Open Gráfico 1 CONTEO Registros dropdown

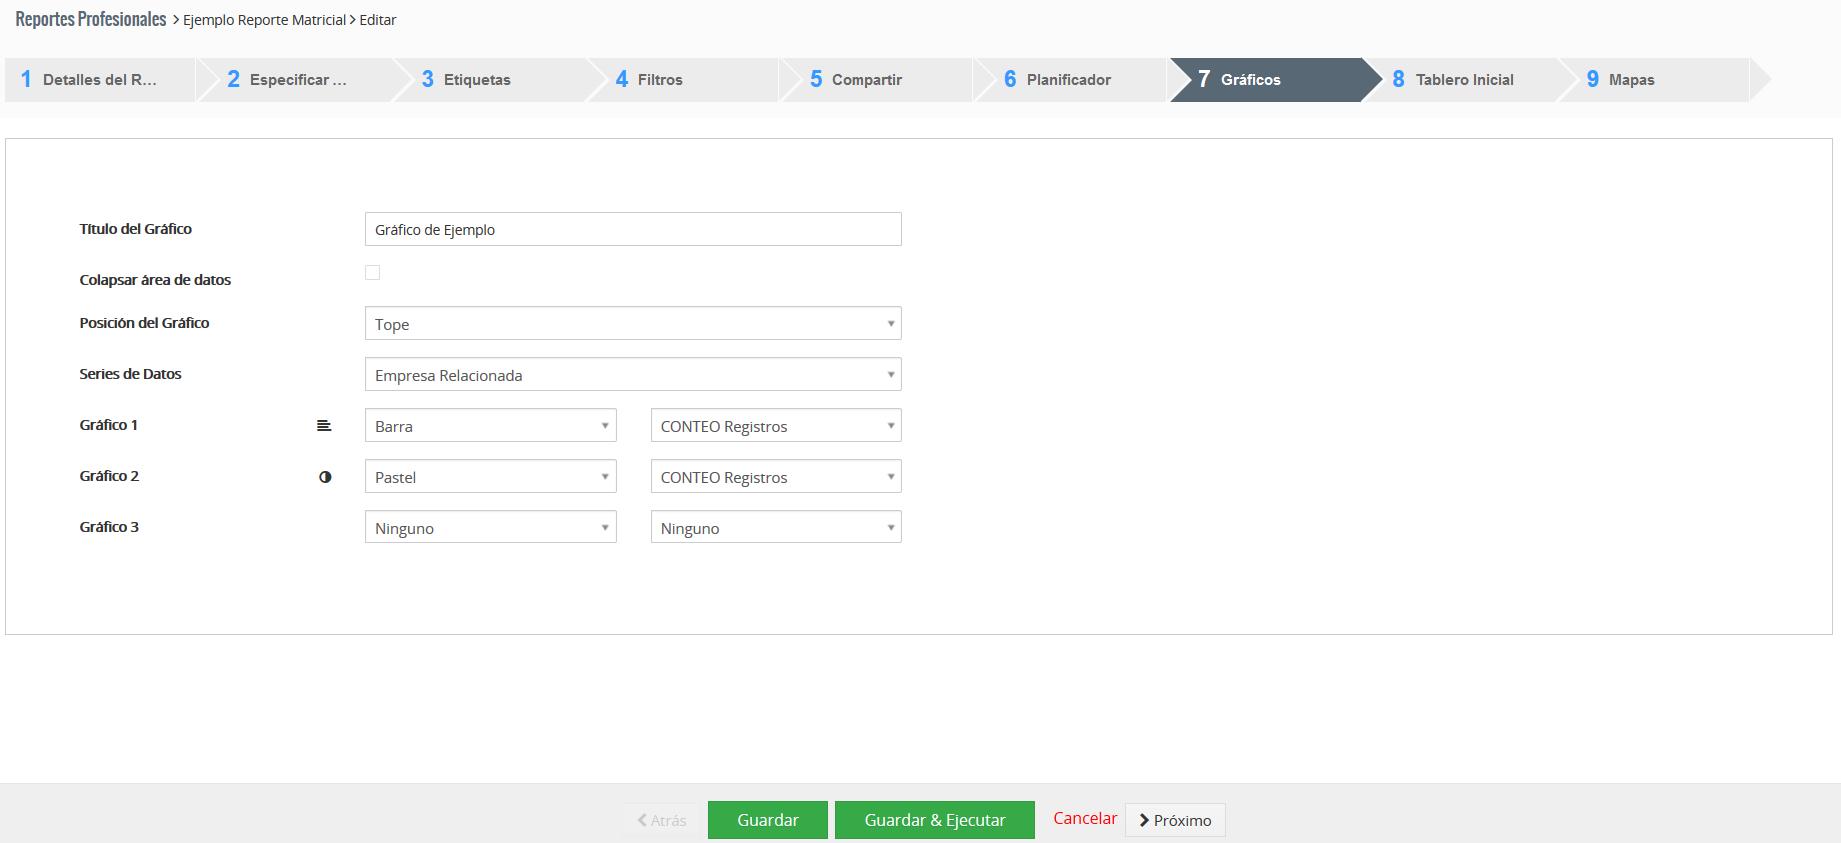[x=775, y=426]
